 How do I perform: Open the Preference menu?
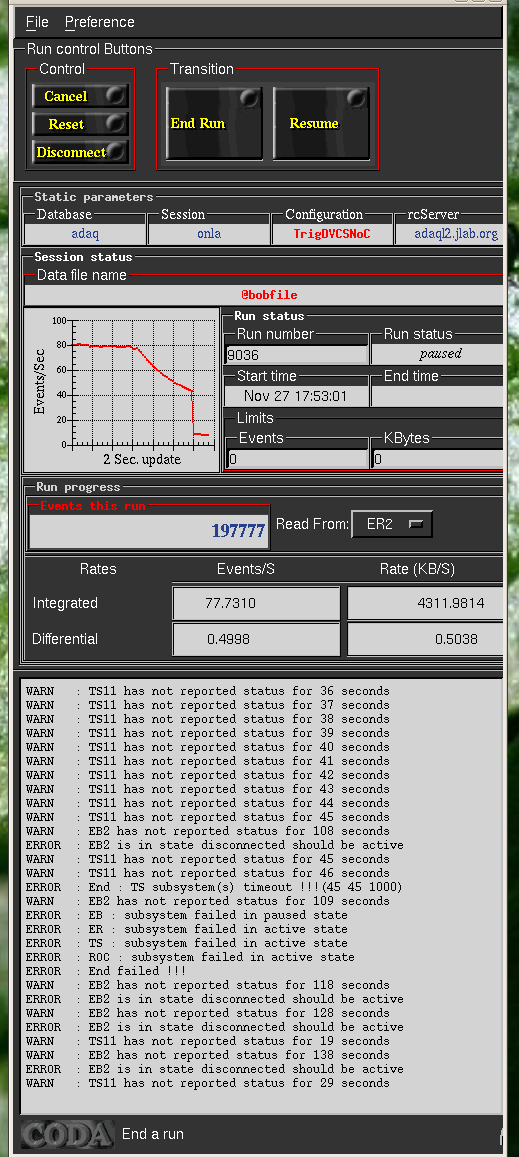click(x=100, y=22)
